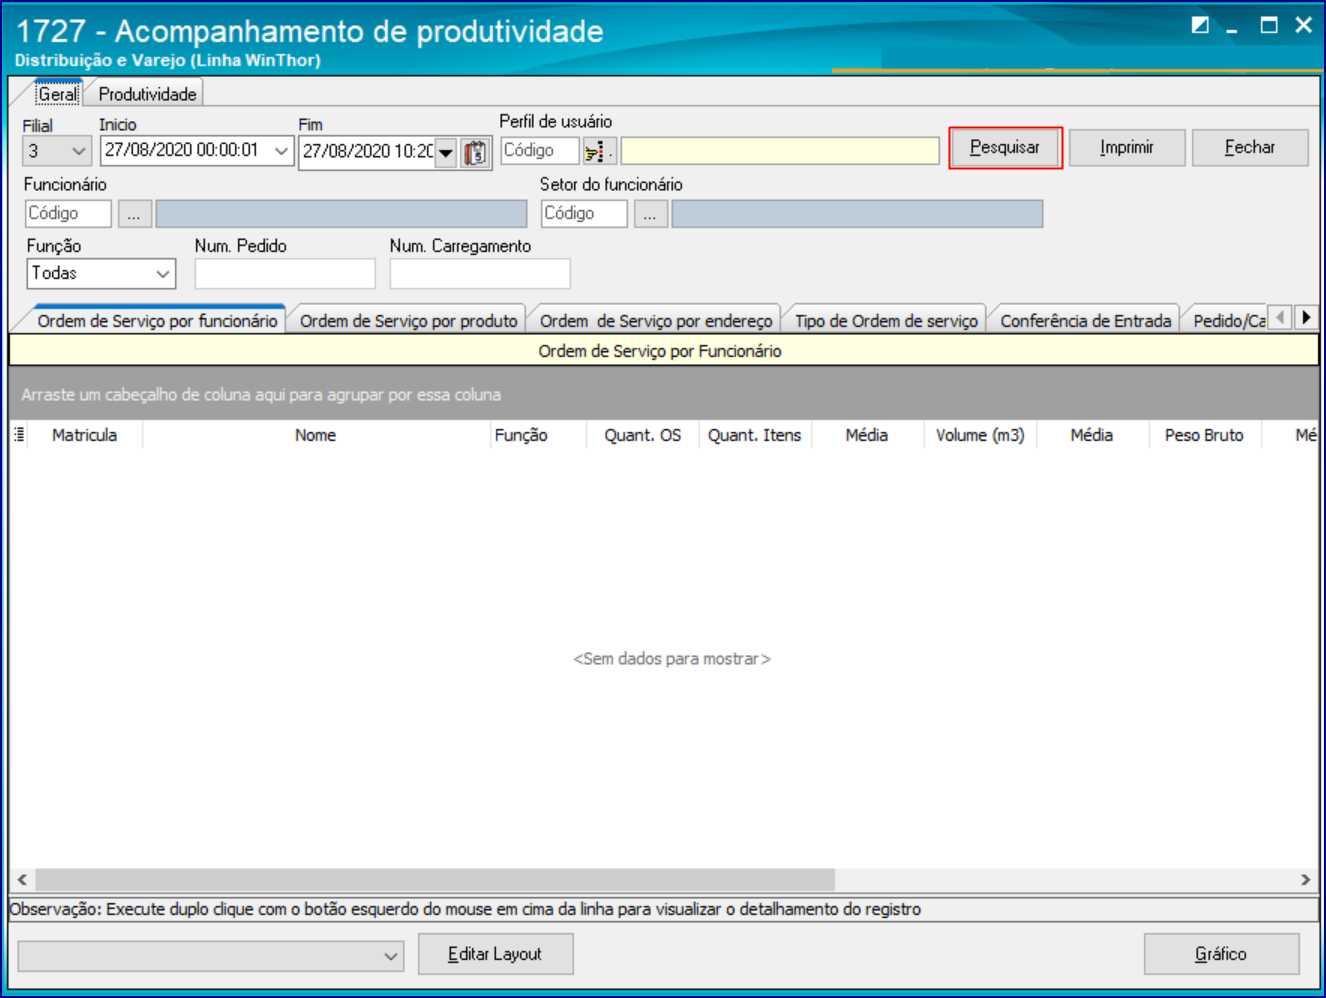Maximize the 1727 window
The image size is (1326, 998).
pyautogui.click(x=1269, y=26)
